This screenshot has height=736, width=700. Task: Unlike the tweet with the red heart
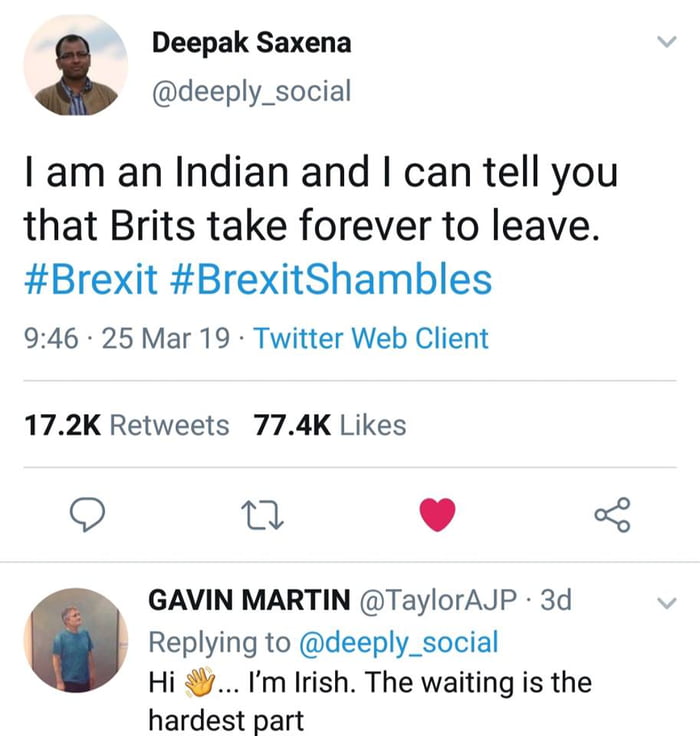[x=436, y=515]
